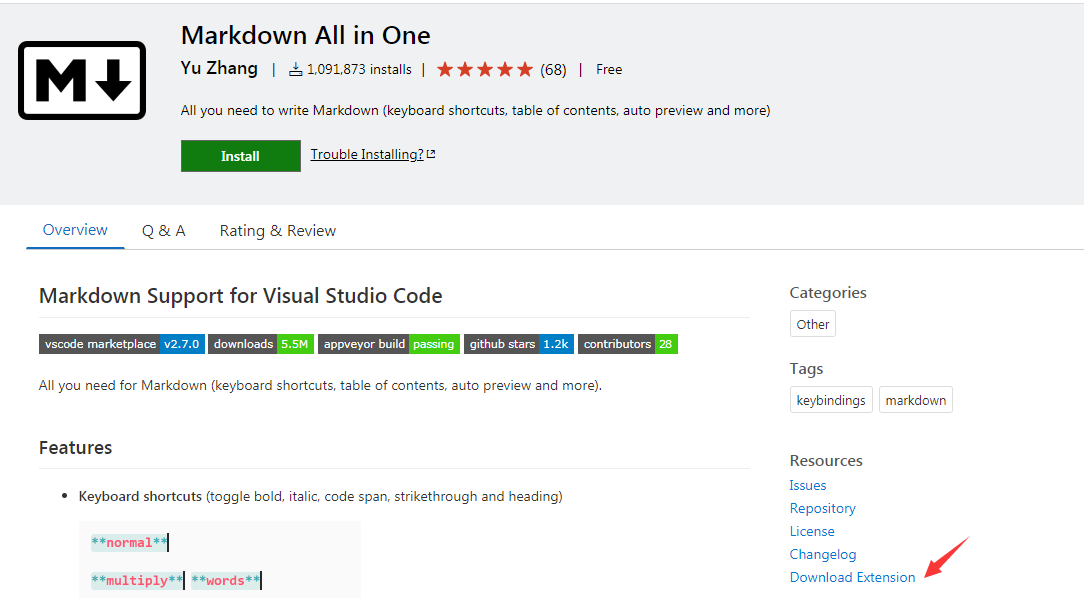The height and width of the screenshot is (598, 1084).
Task: Click the **multiply** **words** code sample
Action: [x=176, y=581]
